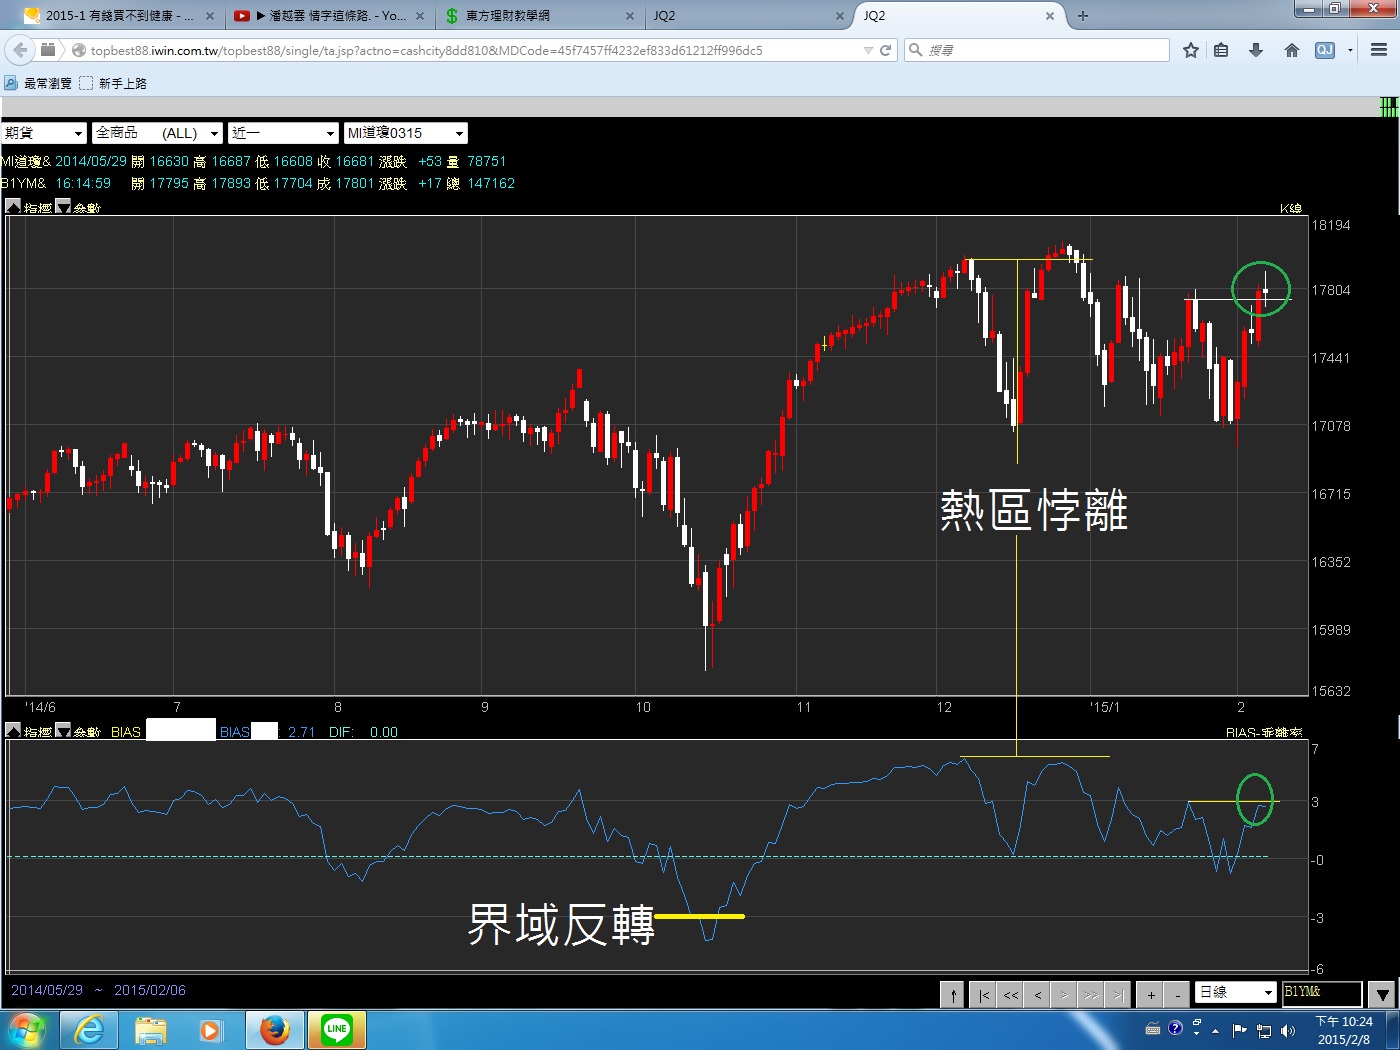The height and width of the screenshot is (1050, 1400).
Task: Switch to the 2015-1 有錢買不到健康 tab
Action: pyautogui.click(x=120, y=16)
